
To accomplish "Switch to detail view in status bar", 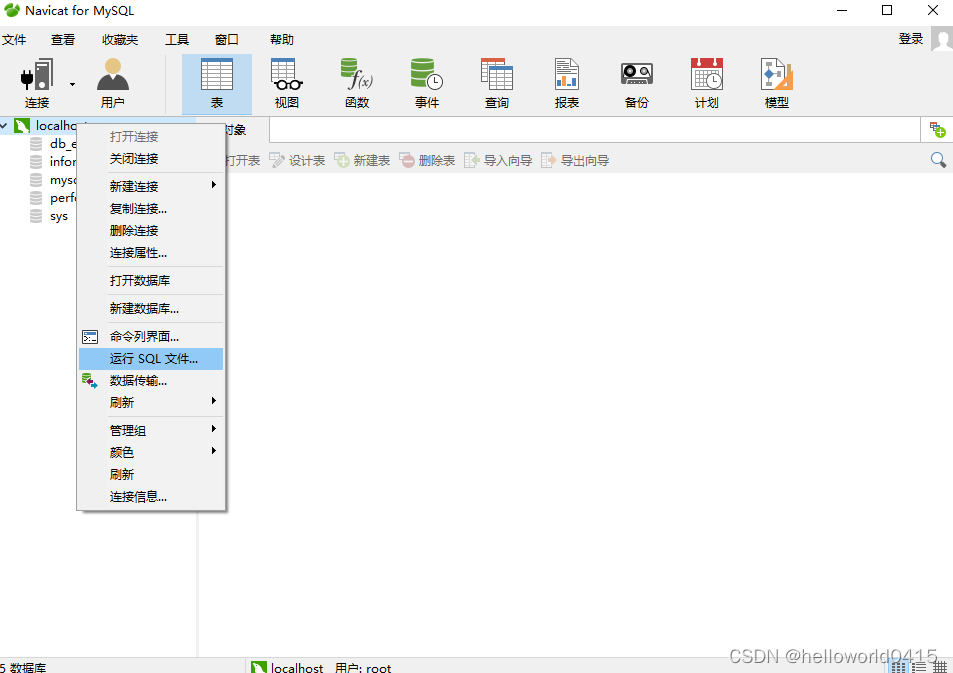I will 940,667.
